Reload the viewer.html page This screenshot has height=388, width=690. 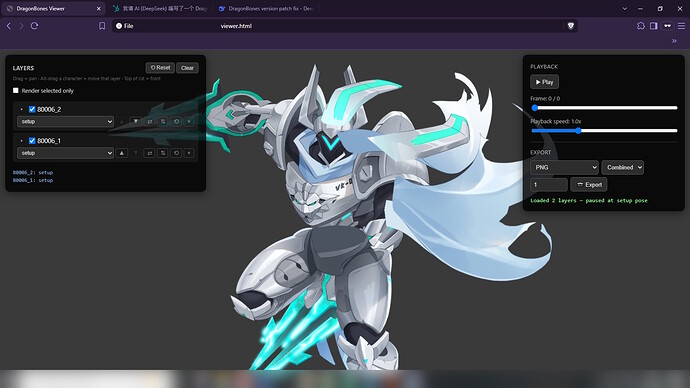34,26
